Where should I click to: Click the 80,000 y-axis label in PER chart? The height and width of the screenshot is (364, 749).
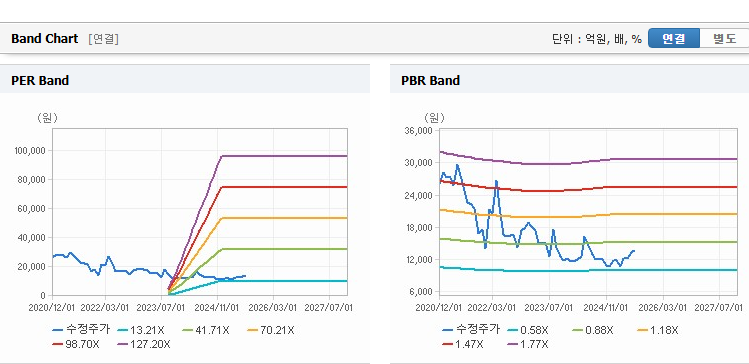tap(32, 180)
